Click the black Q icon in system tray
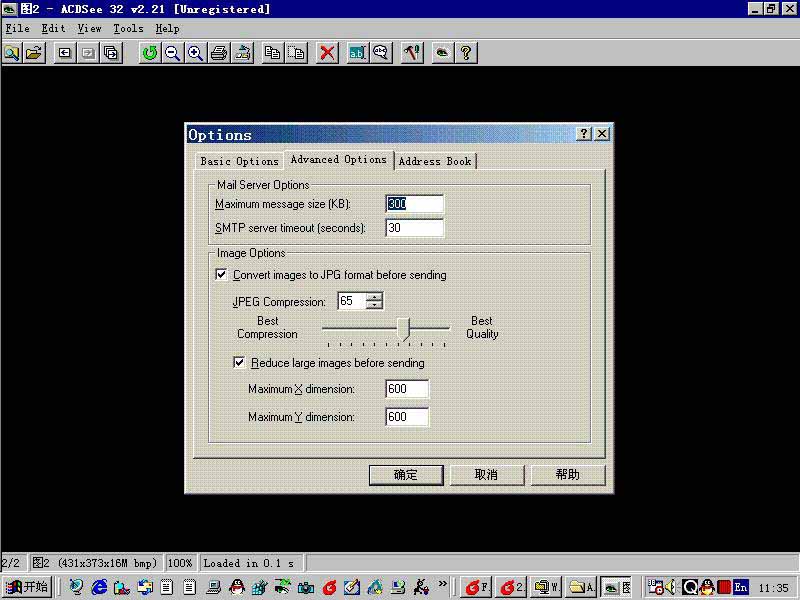This screenshot has width=800, height=600. coord(690,587)
